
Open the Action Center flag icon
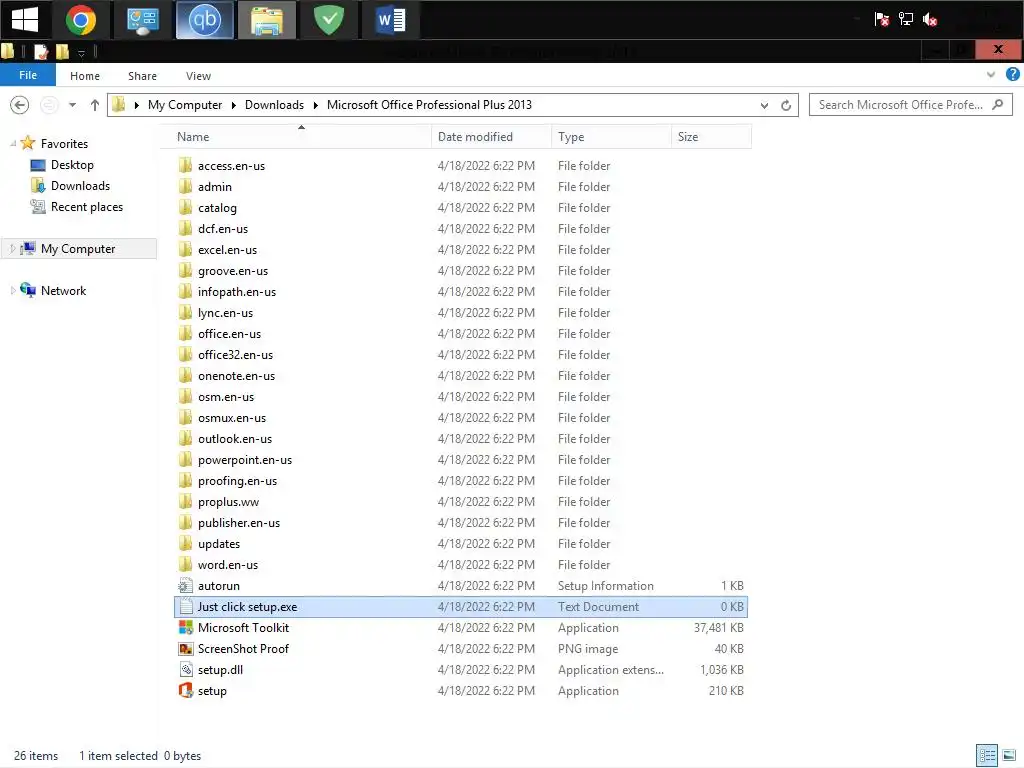click(882, 19)
